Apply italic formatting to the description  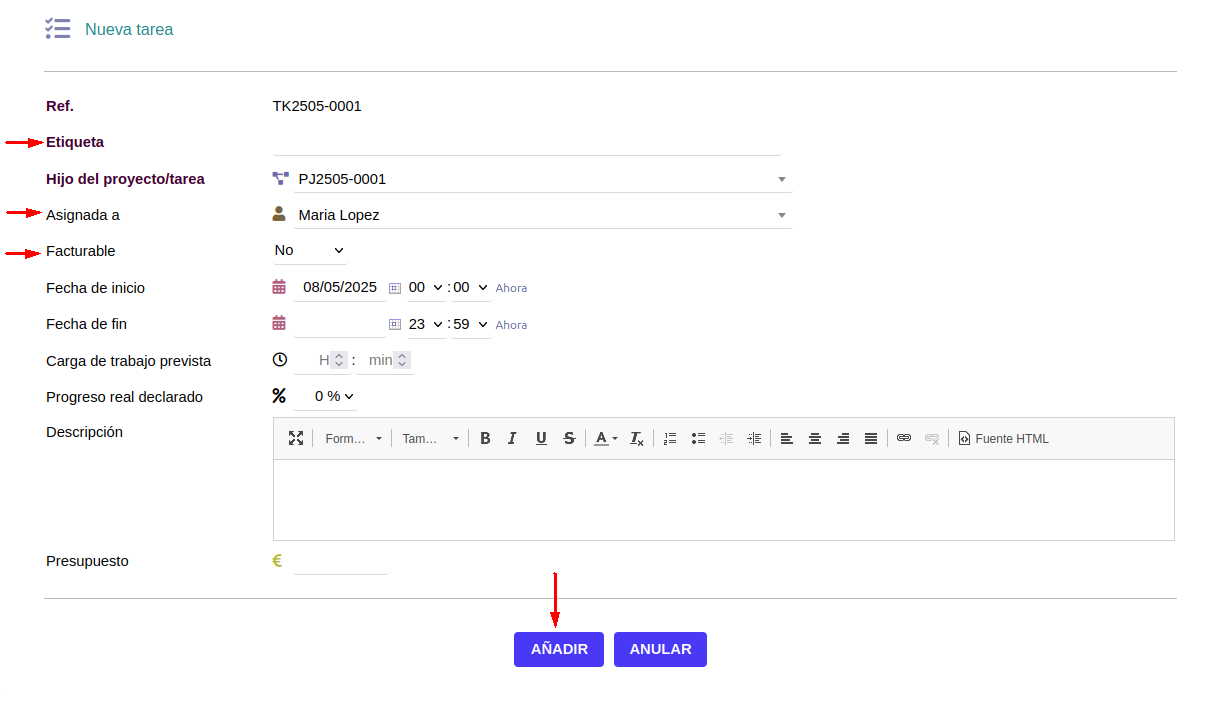[x=512, y=438]
